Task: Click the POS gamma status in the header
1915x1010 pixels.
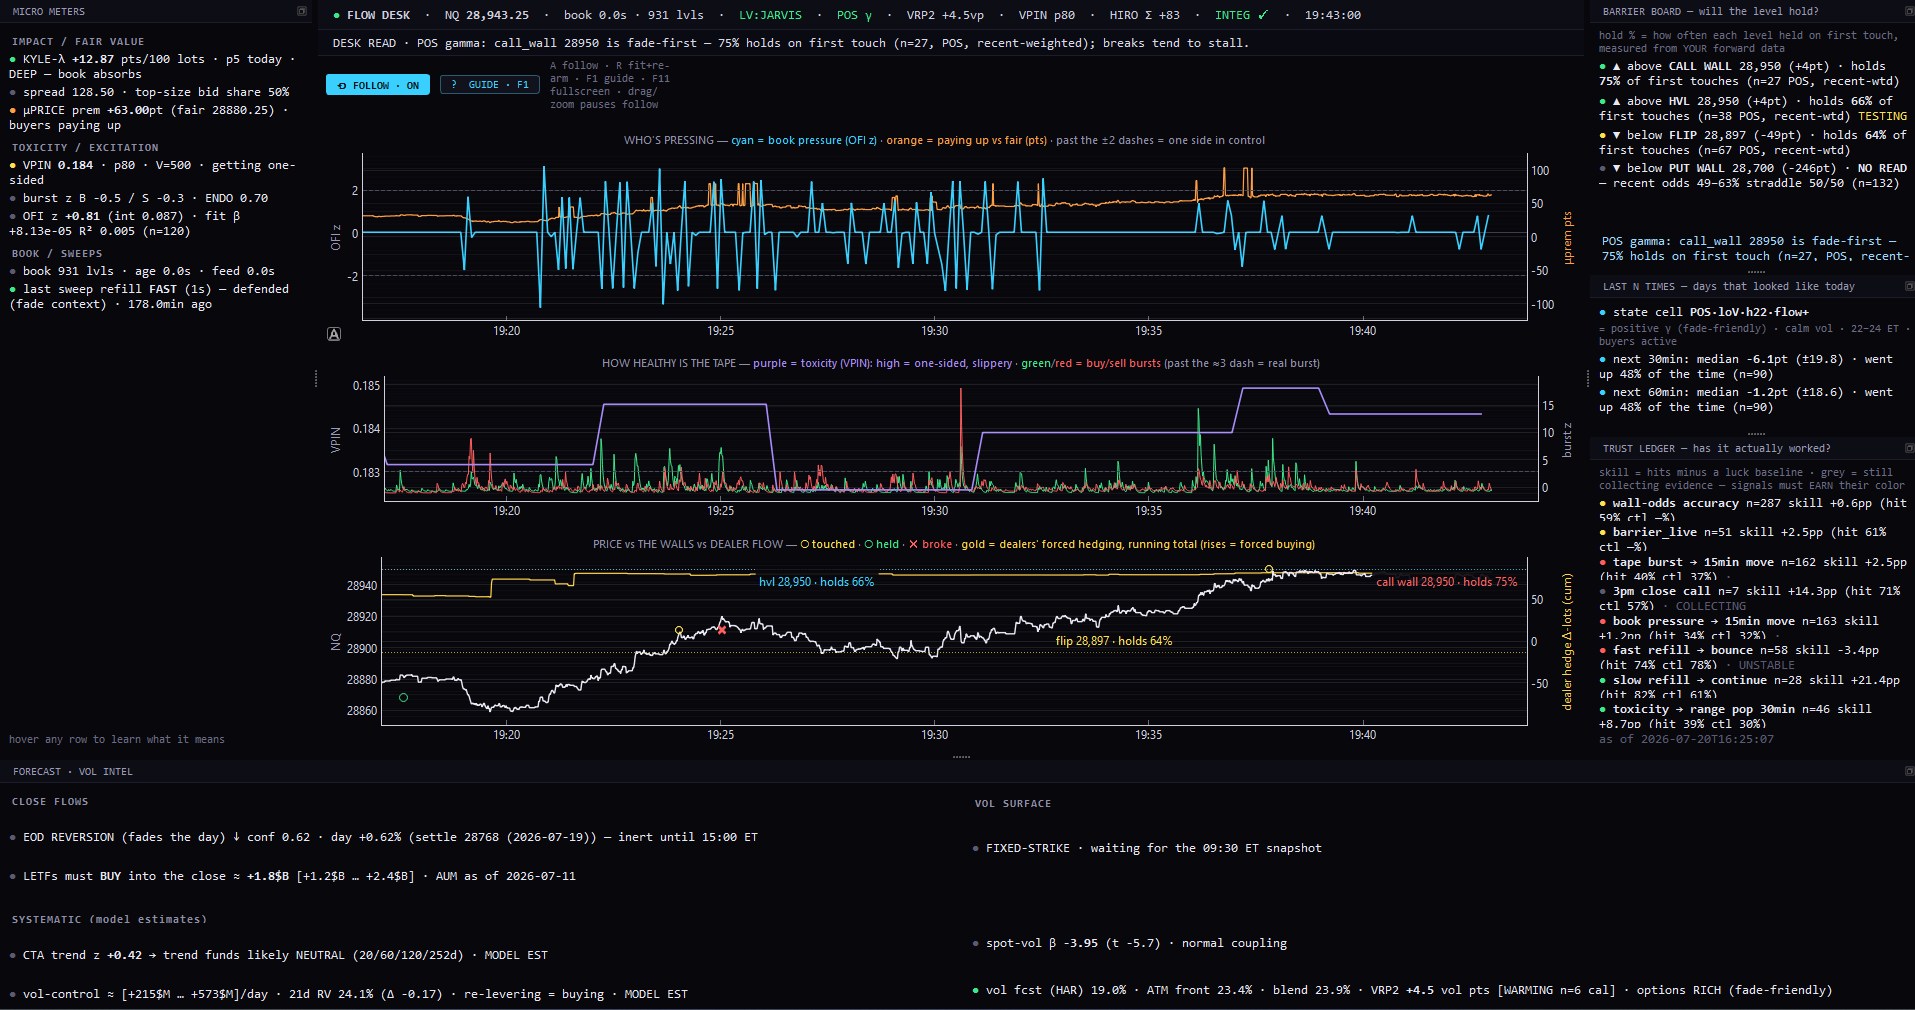Action: [854, 15]
